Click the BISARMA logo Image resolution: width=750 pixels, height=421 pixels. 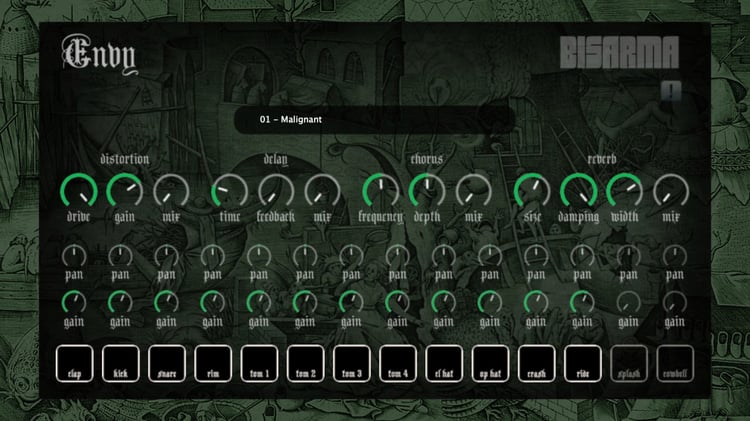pyautogui.click(x=619, y=52)
